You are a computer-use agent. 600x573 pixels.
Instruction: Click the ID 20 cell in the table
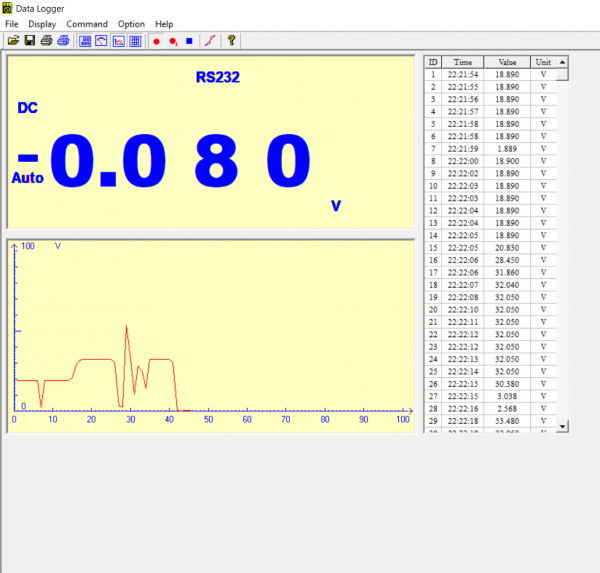tap(433, 310)
